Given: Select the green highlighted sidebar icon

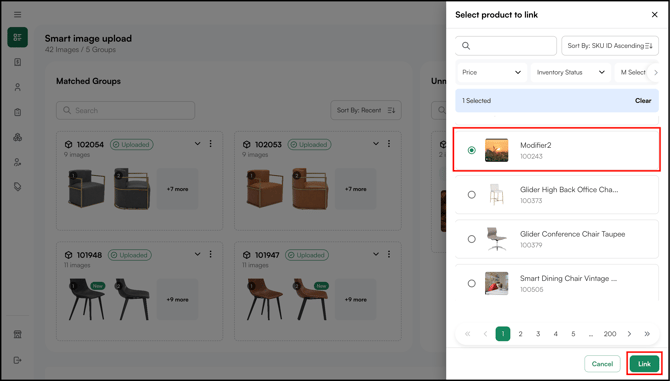Looking at the screenshot, I should (x=18, y=37).
